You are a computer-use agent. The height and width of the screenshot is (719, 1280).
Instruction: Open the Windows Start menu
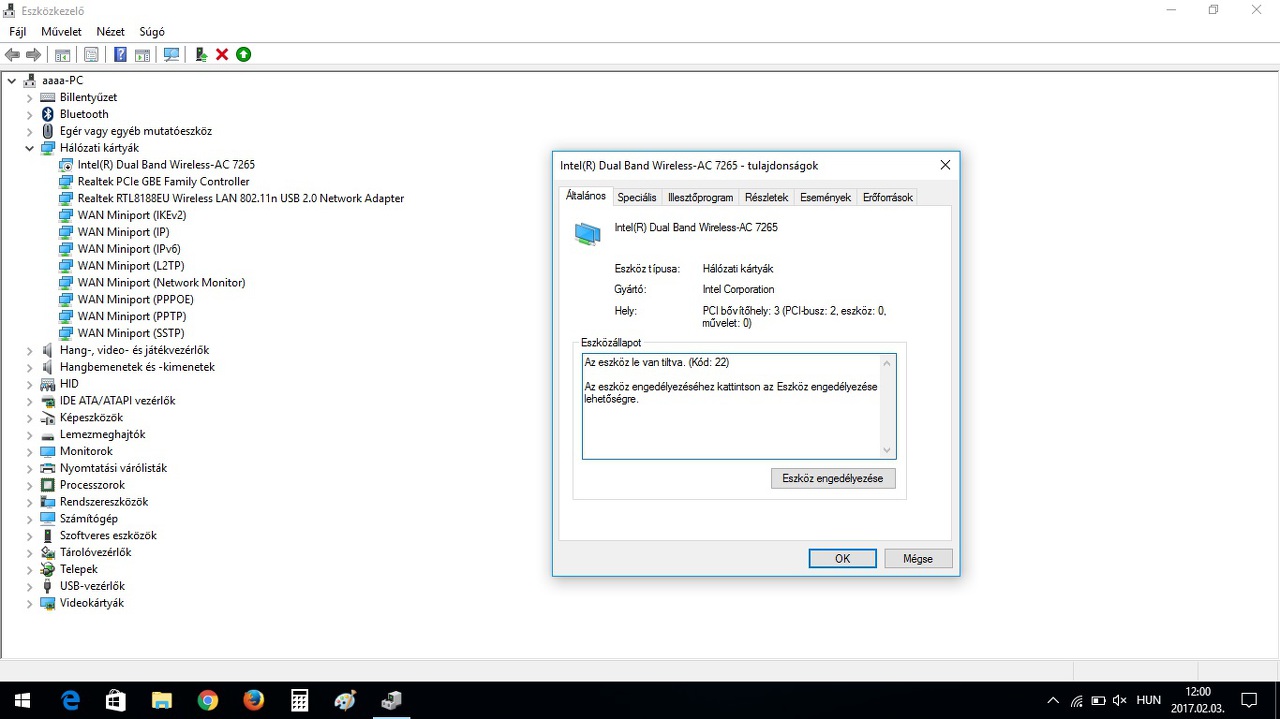click(21, 700)
